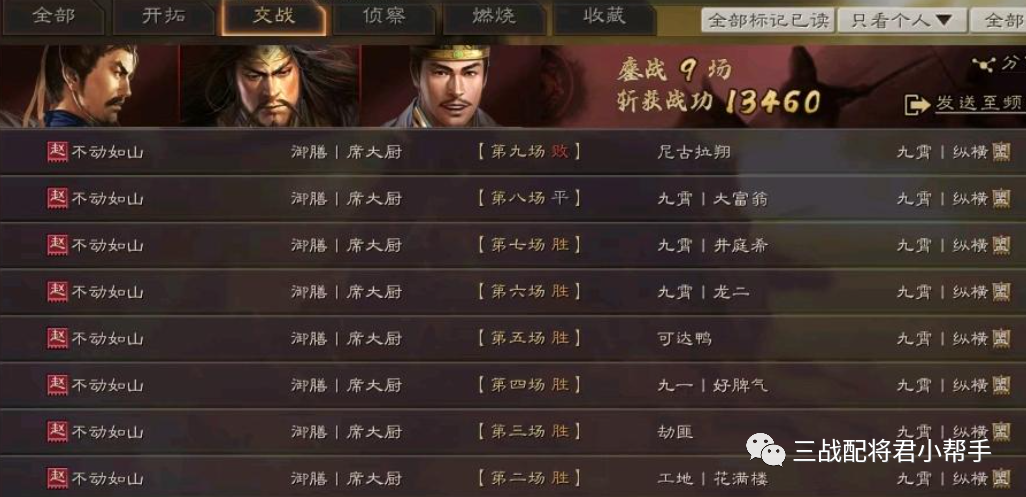Click the share icon at banner right

[984, 64]
